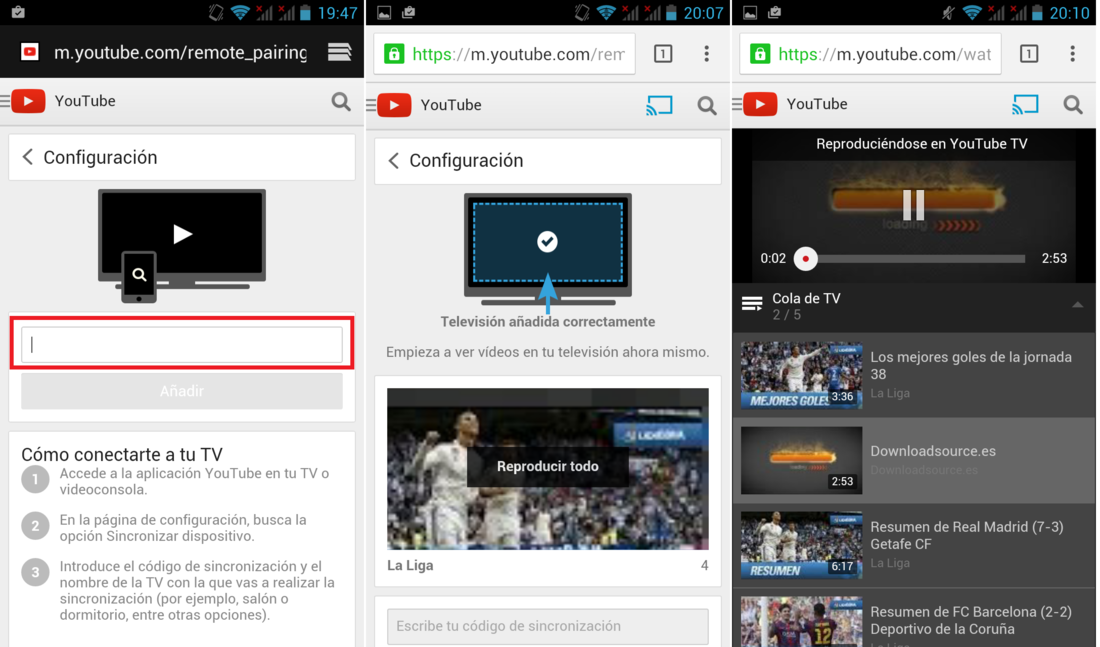Open the hamburger menu on right YouTube header
Screen dimensions: 1100x647
[x=737, y=105]
